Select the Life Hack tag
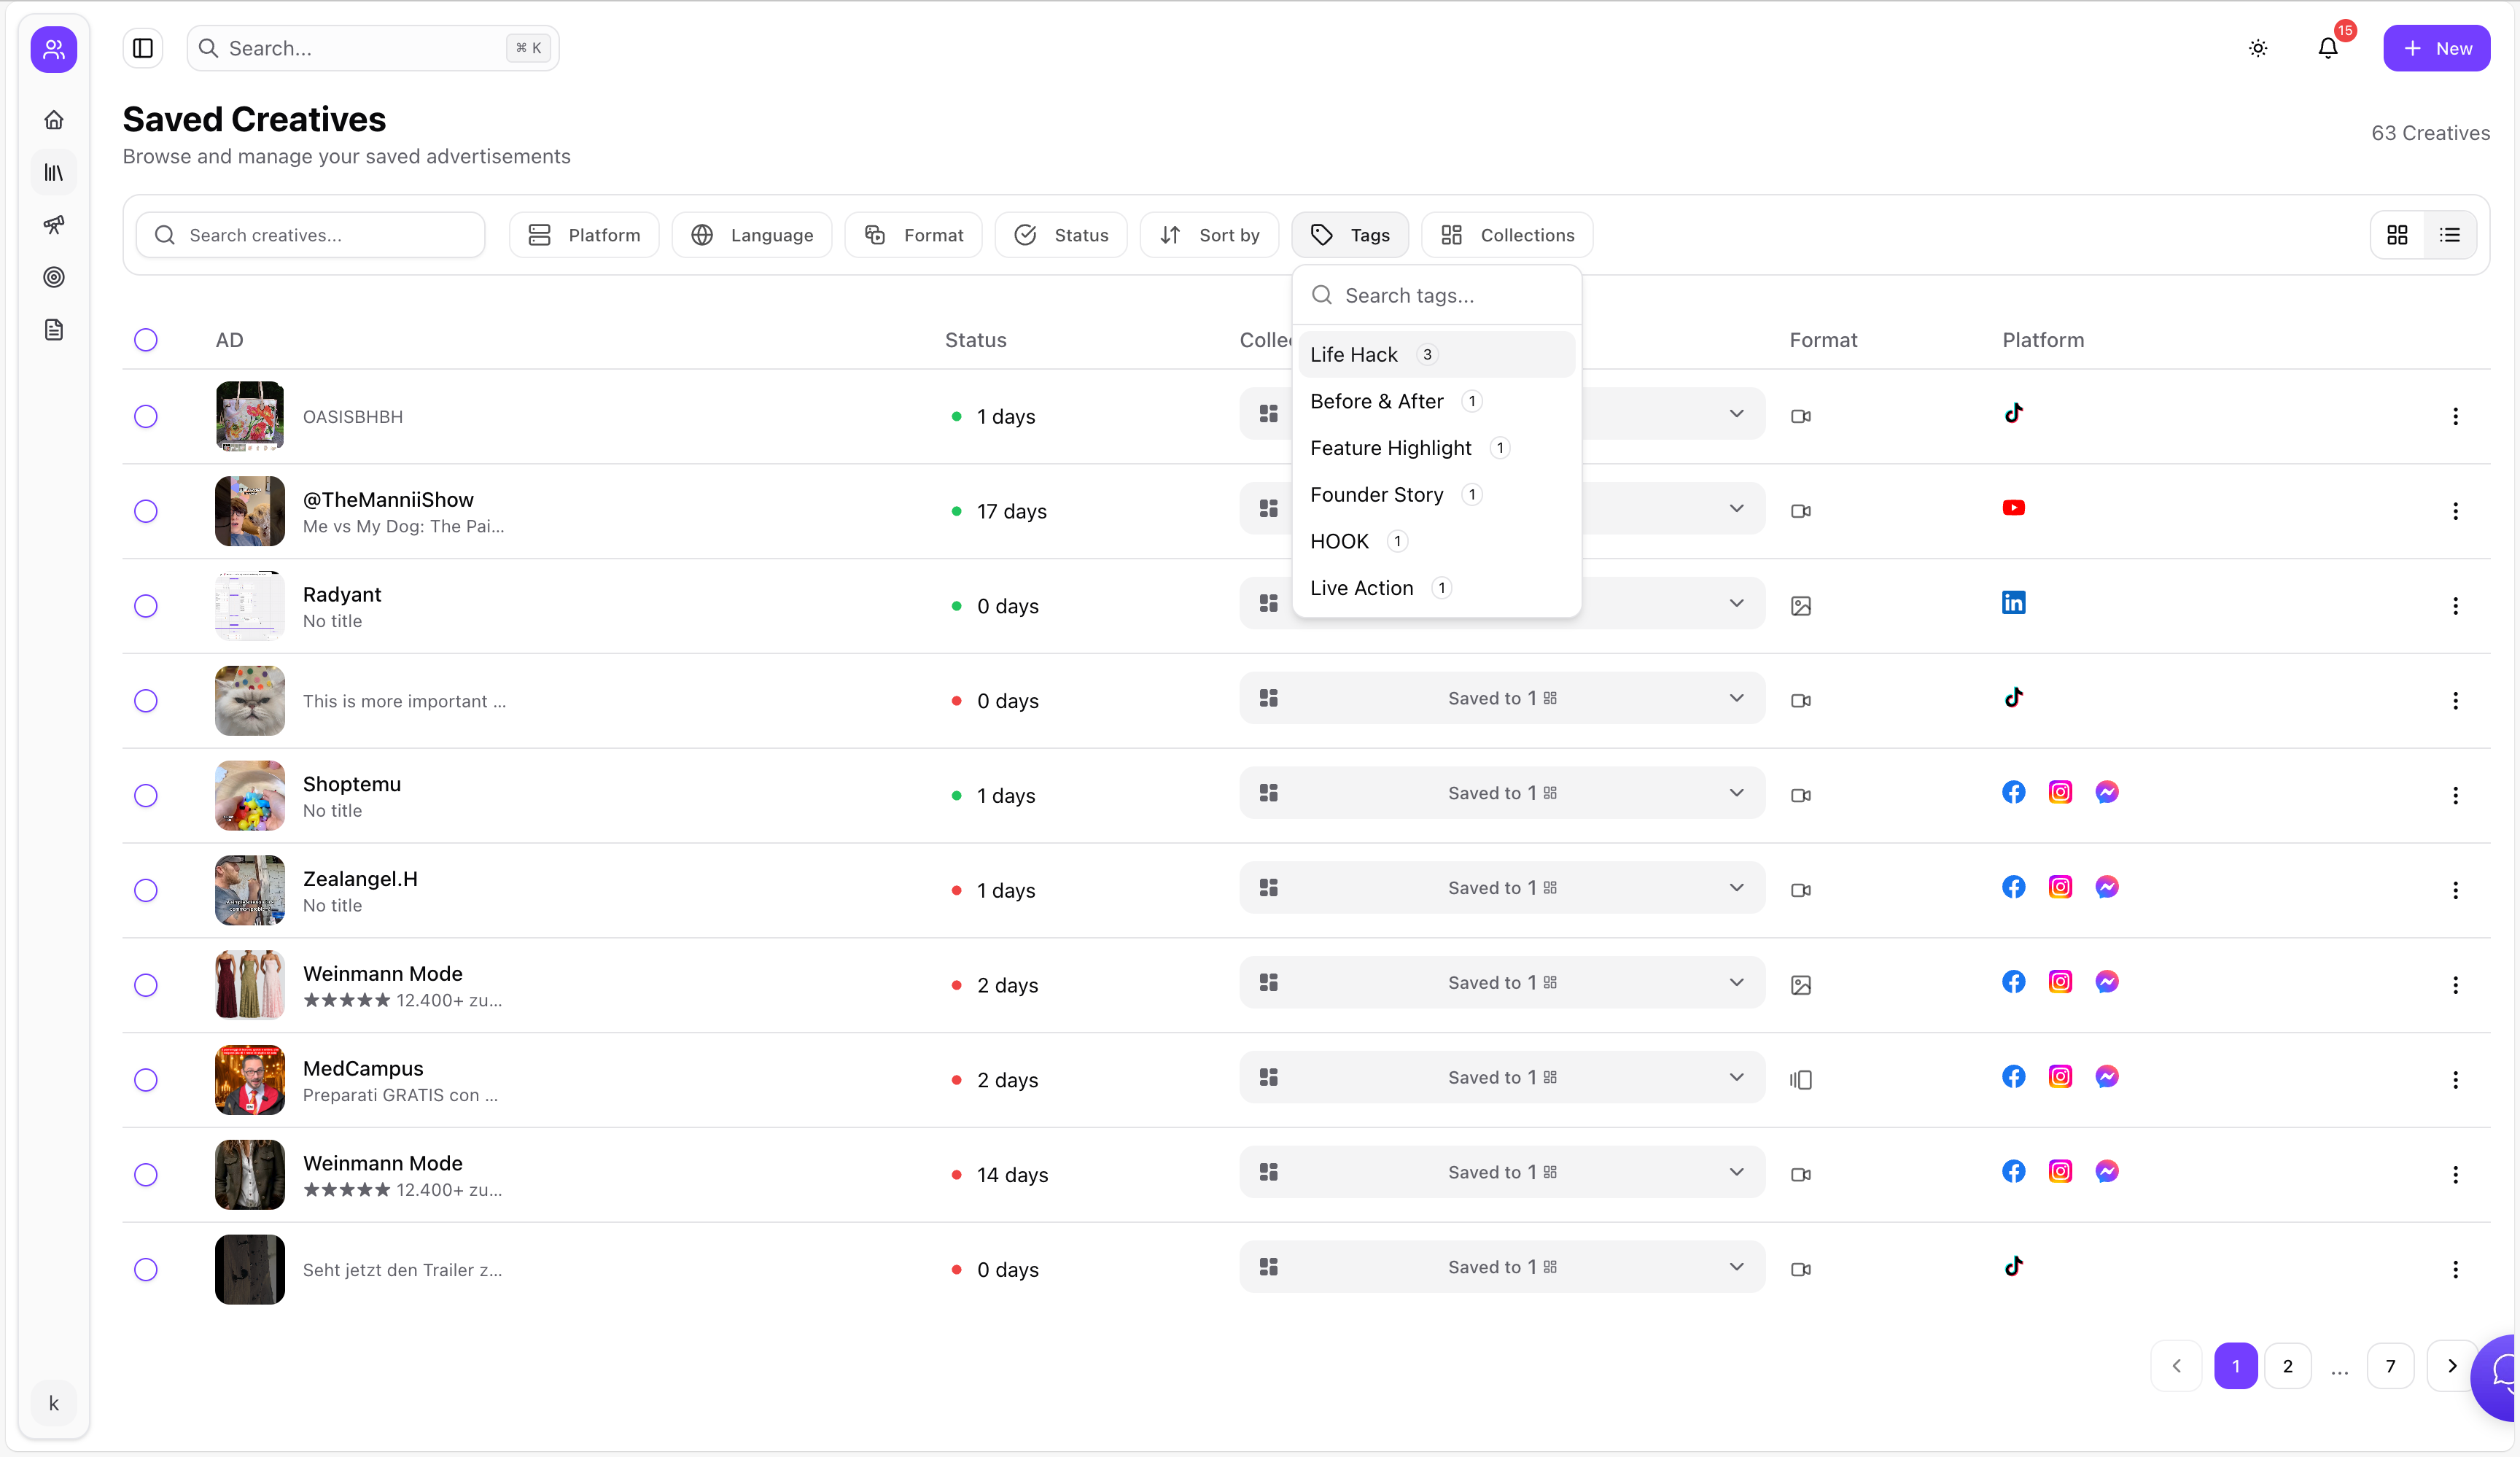Image resolution: width=2520 pixels, height=1457 pixels. tap(1353, 355)
